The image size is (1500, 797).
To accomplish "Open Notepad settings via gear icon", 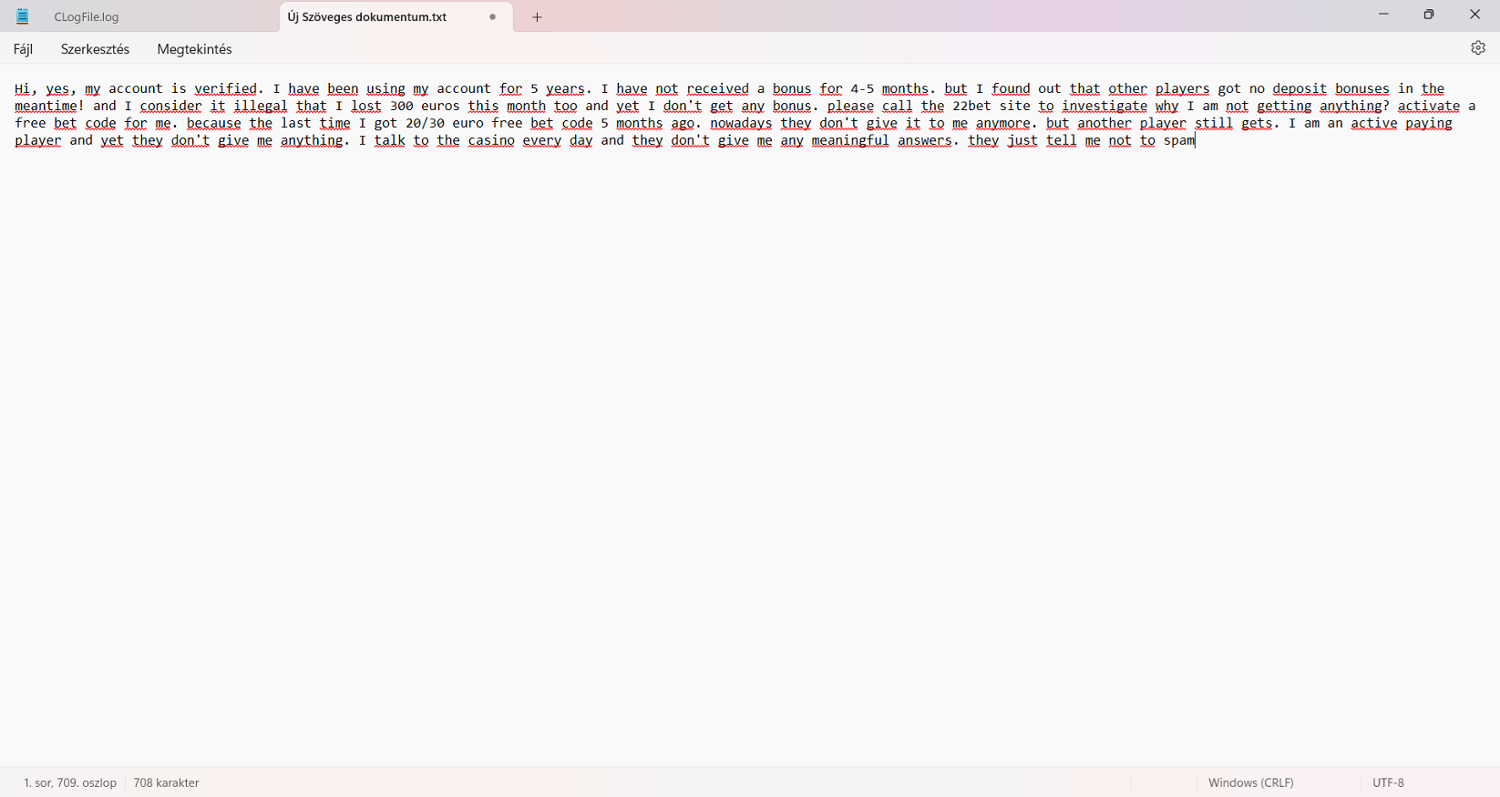I will click(1478, 48).
